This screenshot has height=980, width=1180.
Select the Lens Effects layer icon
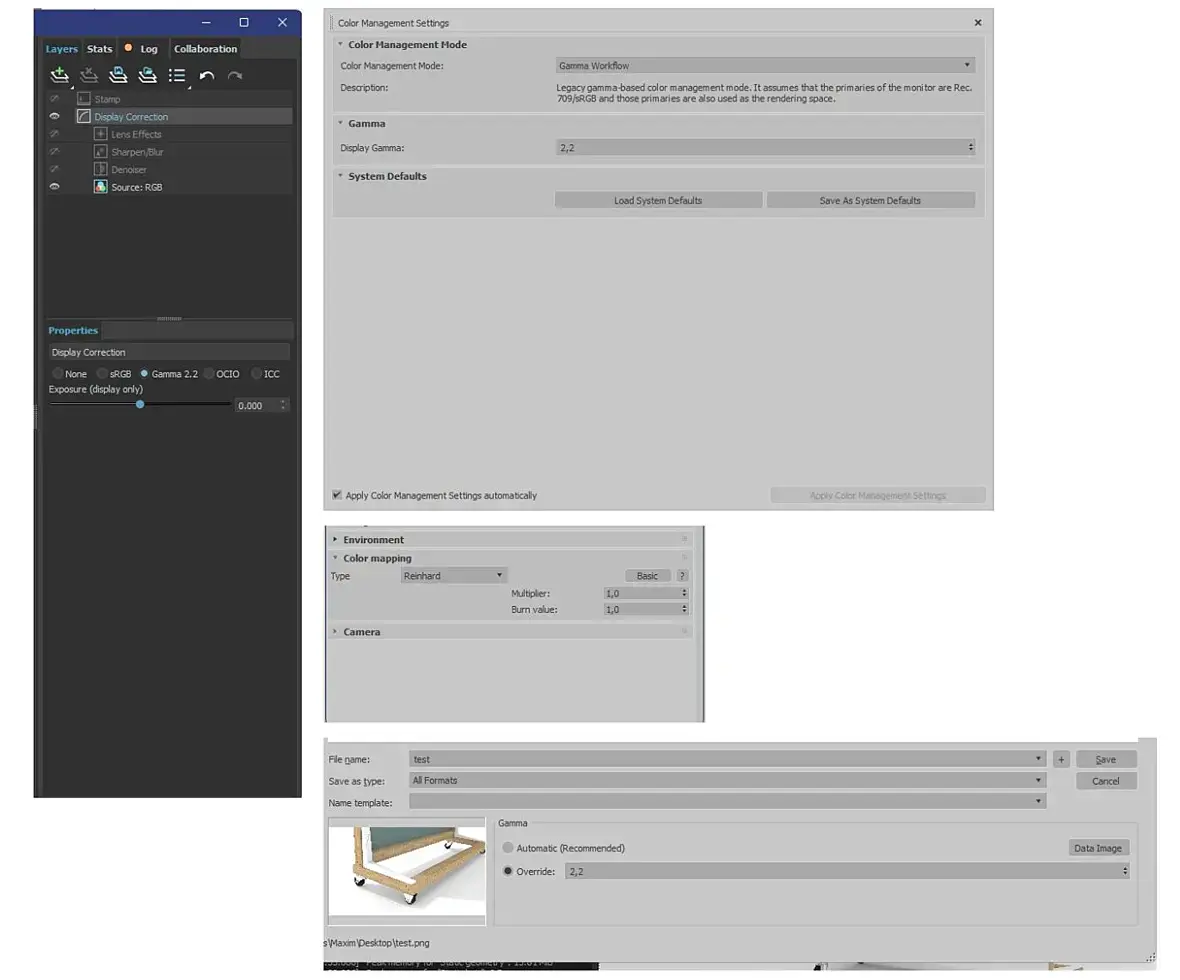(x=100, y=134)
